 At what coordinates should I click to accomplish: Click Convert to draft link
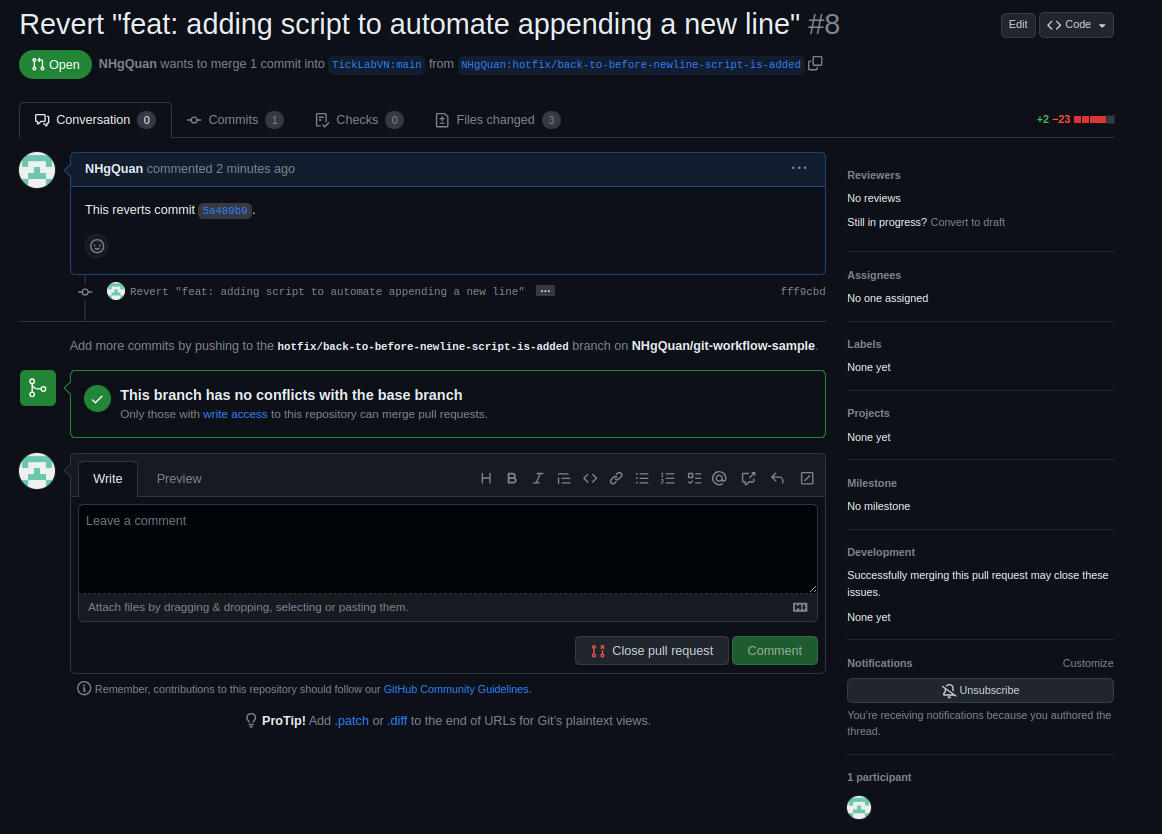click(967, 222)
